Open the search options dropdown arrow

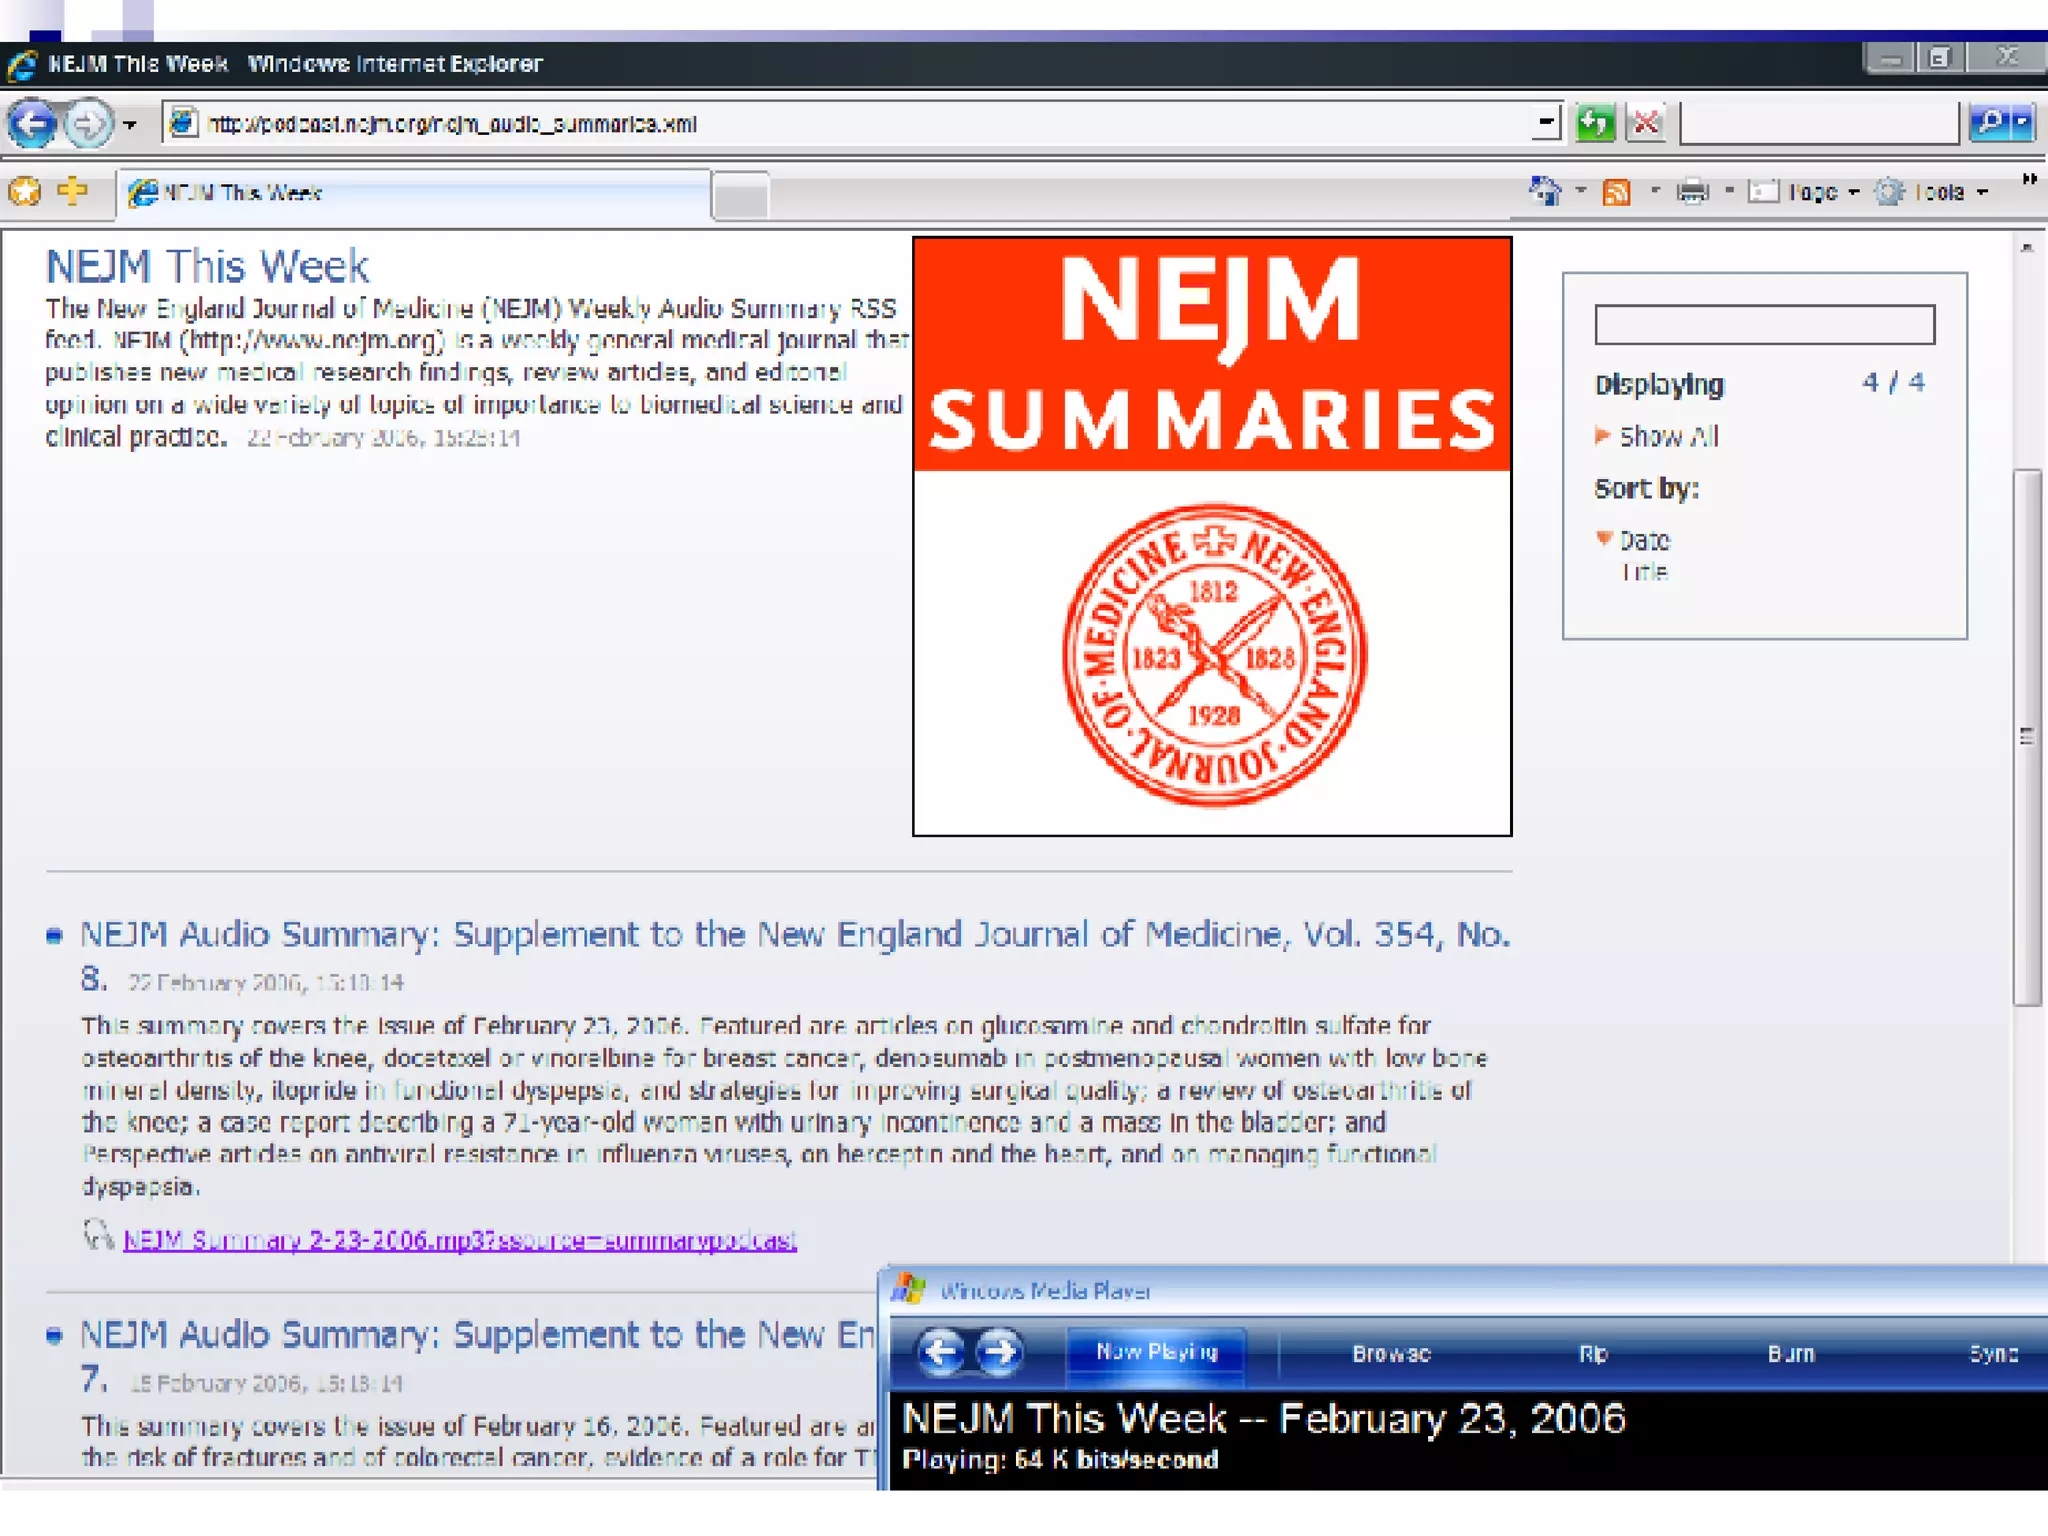(x=2023, y=124)
